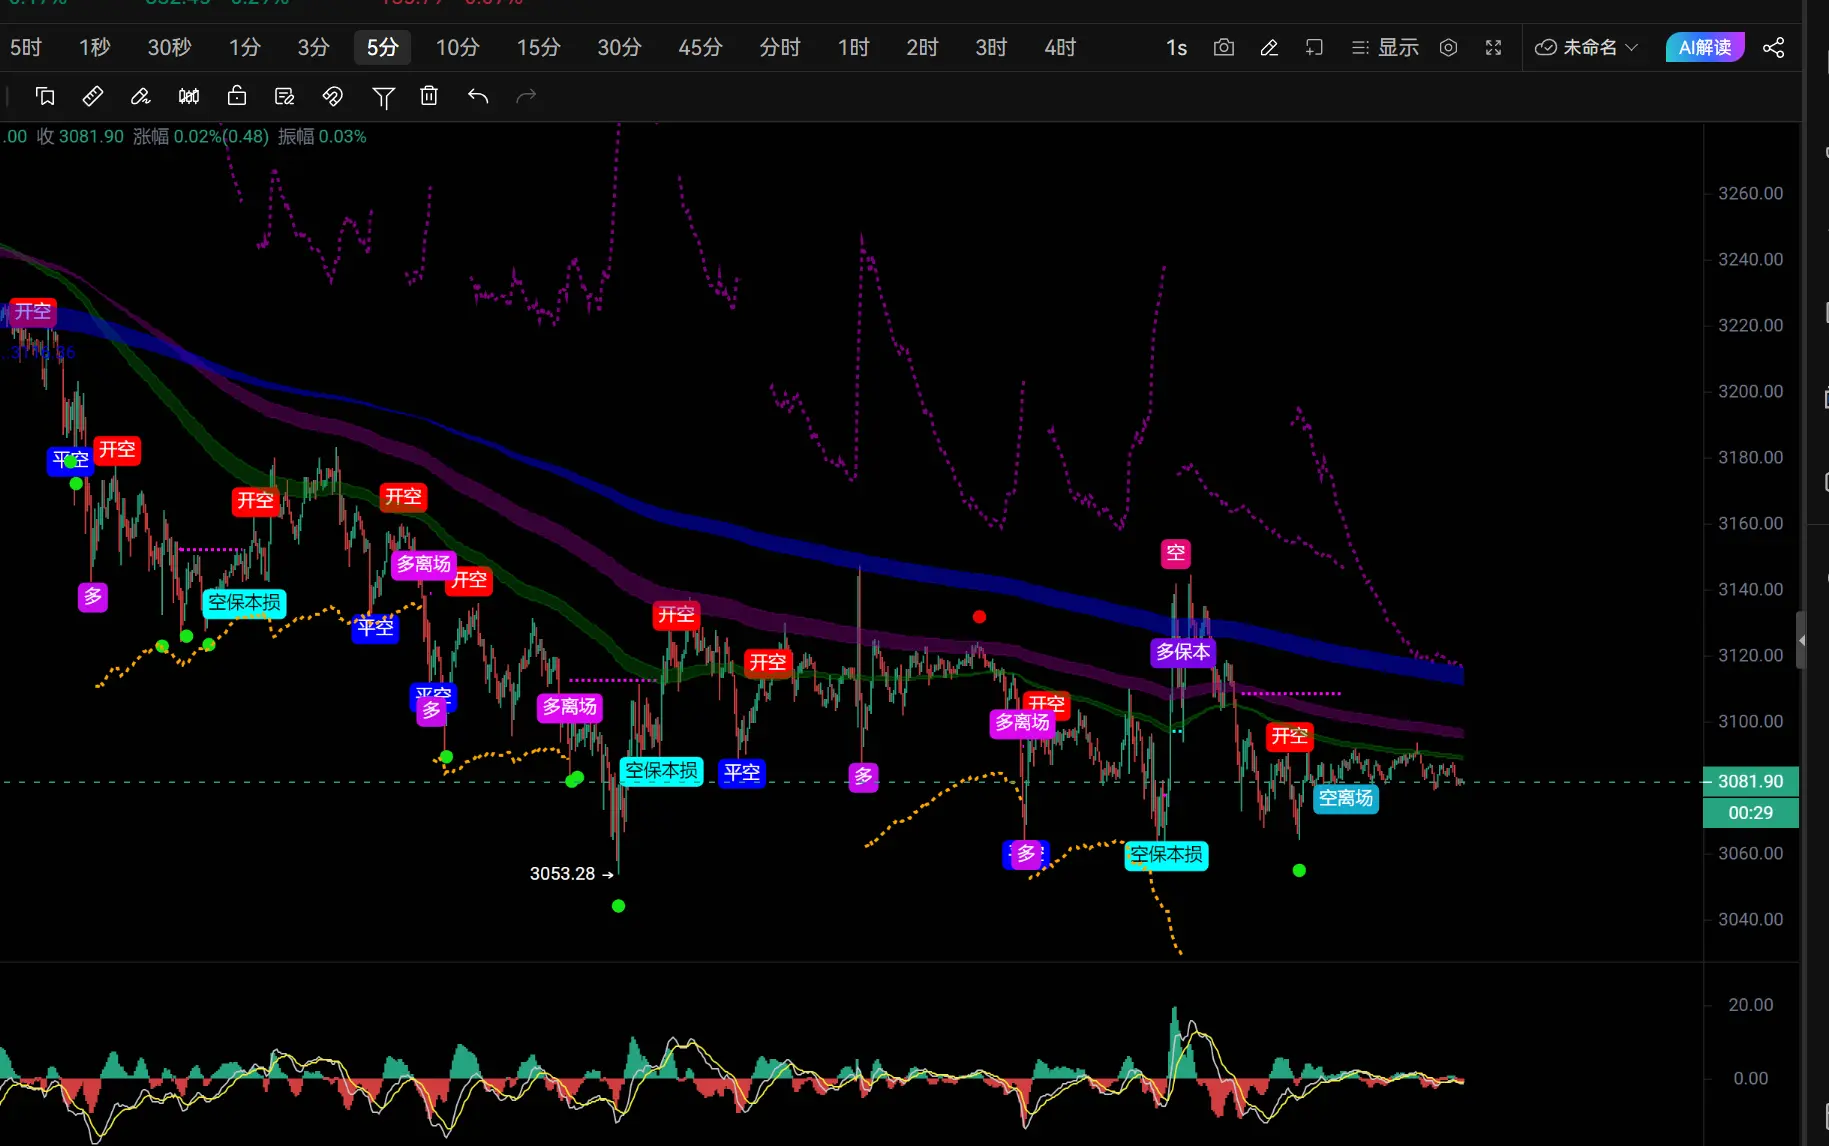Toggle fullscreen chart mode

1493,48
